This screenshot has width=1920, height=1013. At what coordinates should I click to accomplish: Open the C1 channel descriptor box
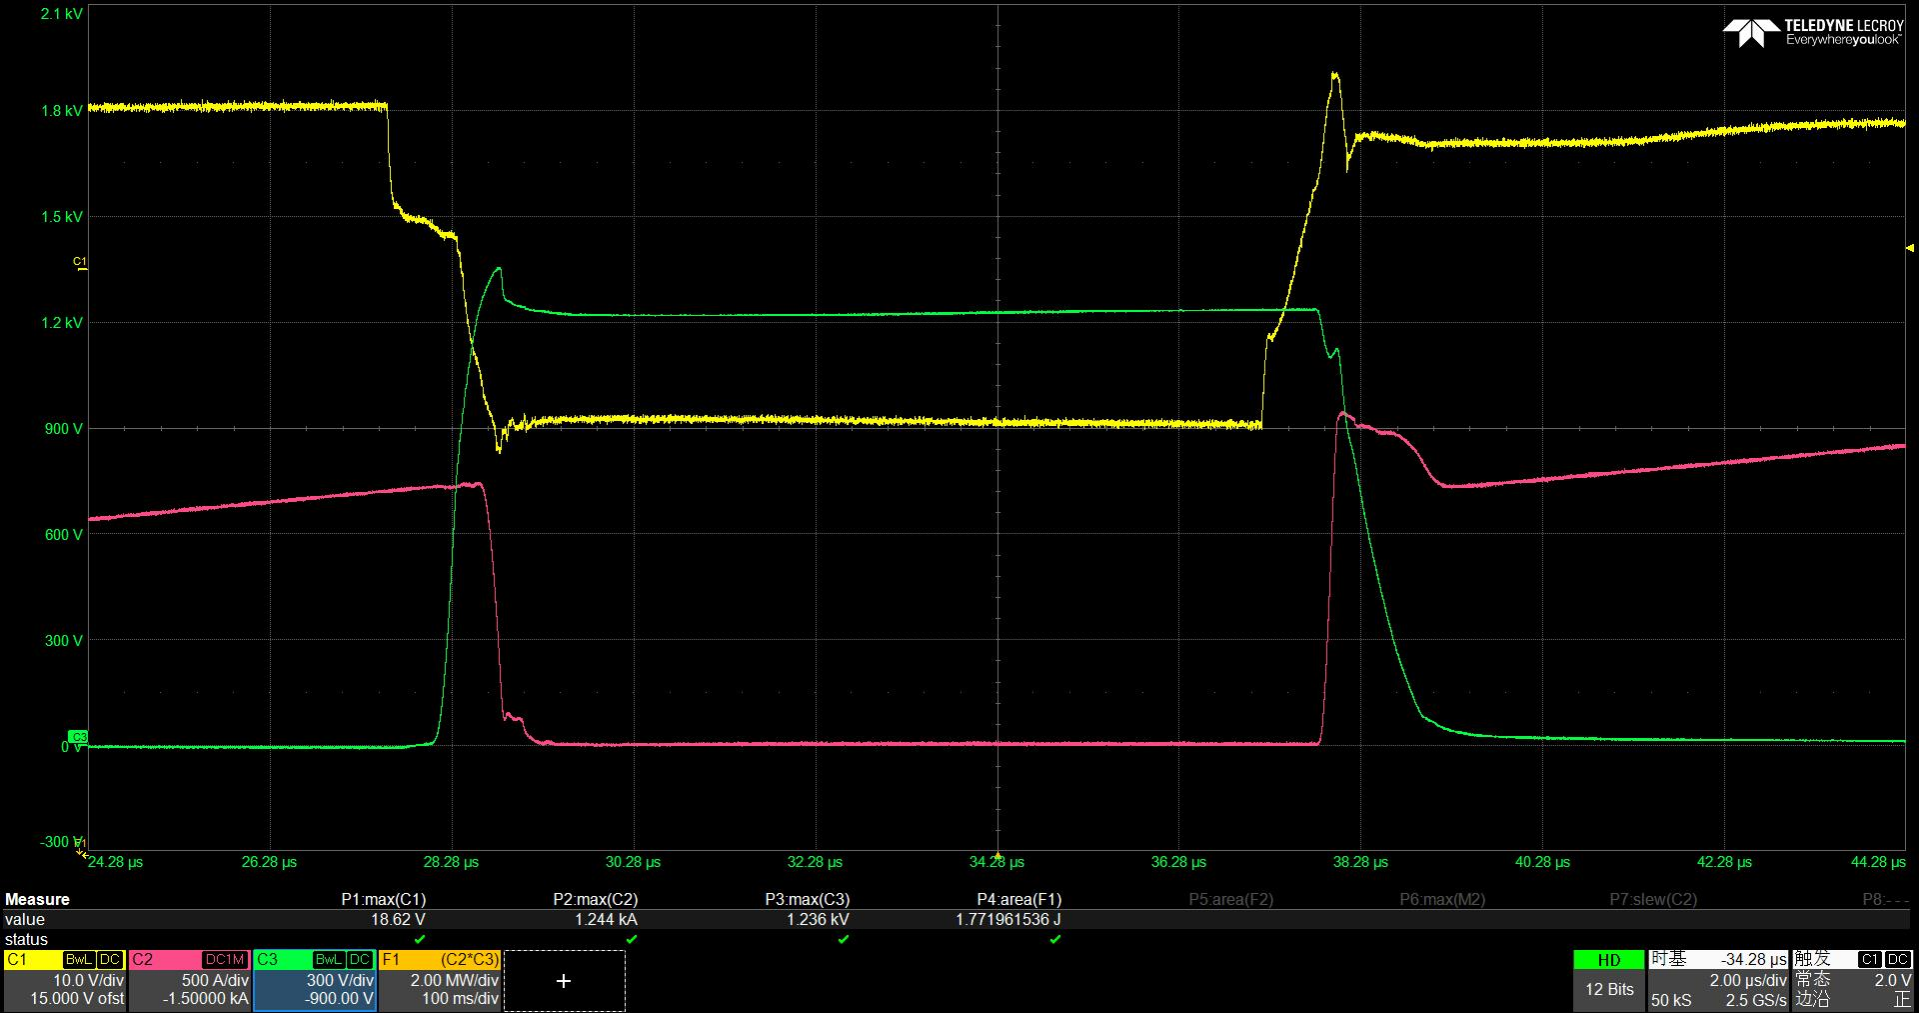click(x=65, y=979)
